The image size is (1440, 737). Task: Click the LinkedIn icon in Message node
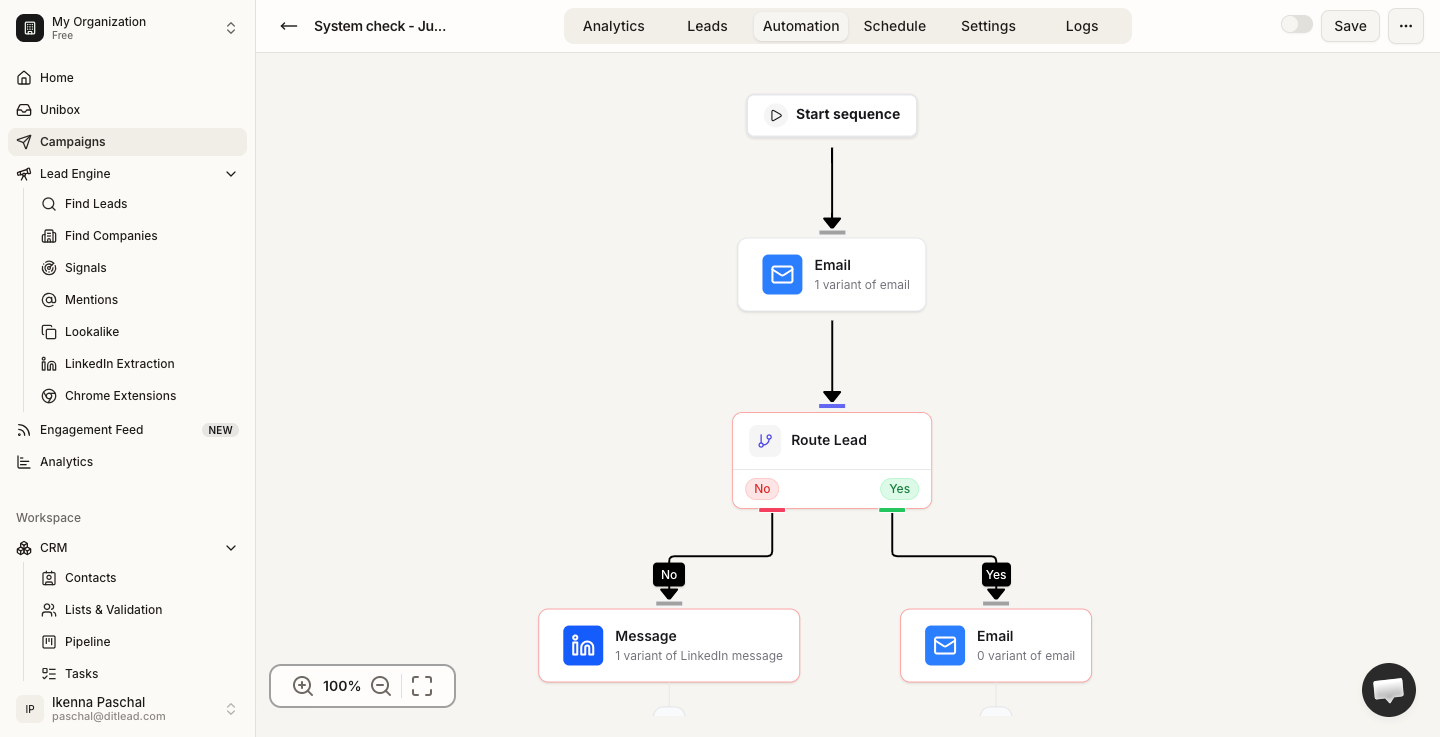pyautogui.click(x=583, y=646)
